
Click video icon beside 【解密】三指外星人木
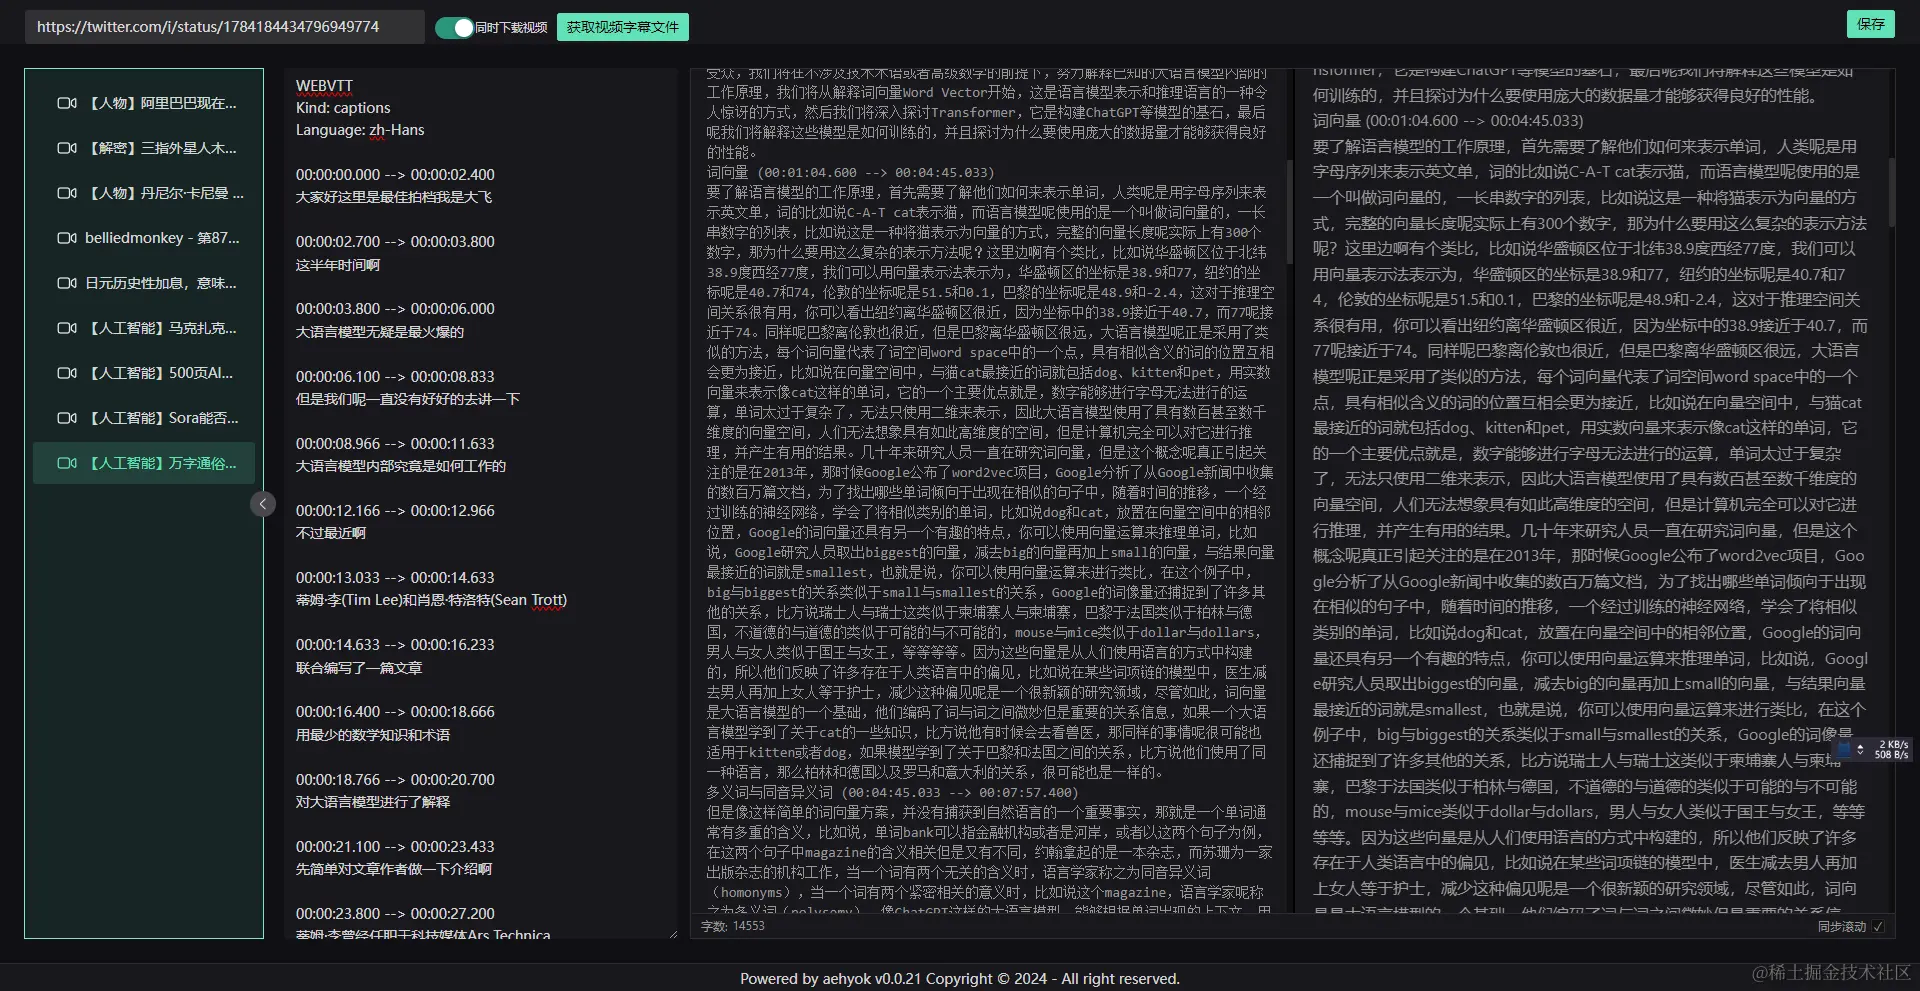point(67,148)
